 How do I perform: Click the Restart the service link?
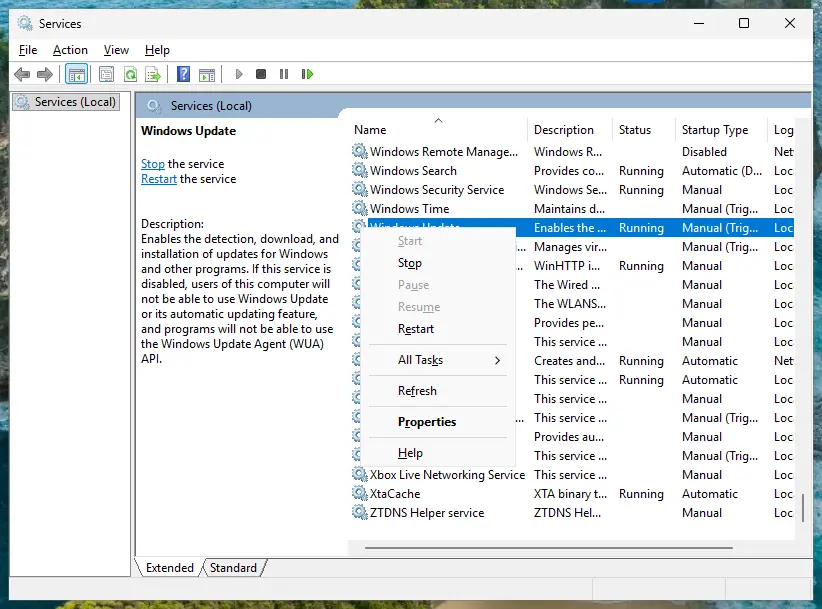(x=159, y=179)
